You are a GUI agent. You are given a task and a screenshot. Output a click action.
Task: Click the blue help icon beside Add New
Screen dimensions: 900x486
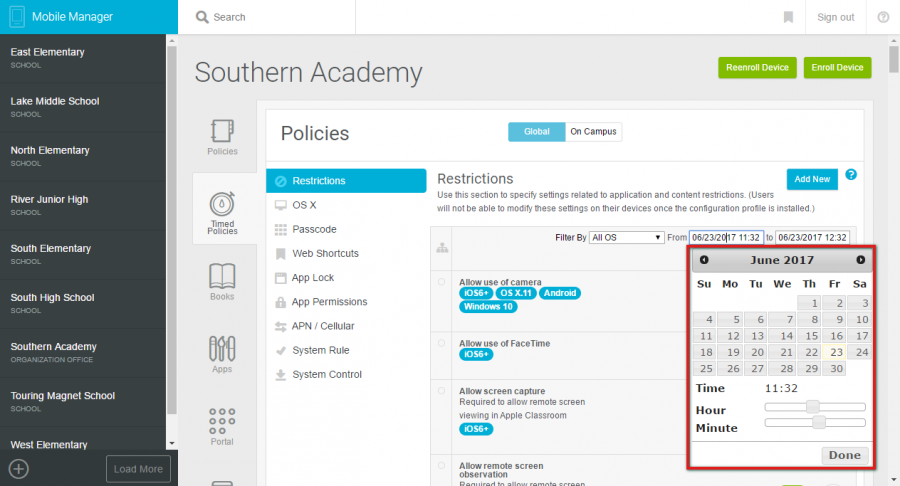(851, 174)
